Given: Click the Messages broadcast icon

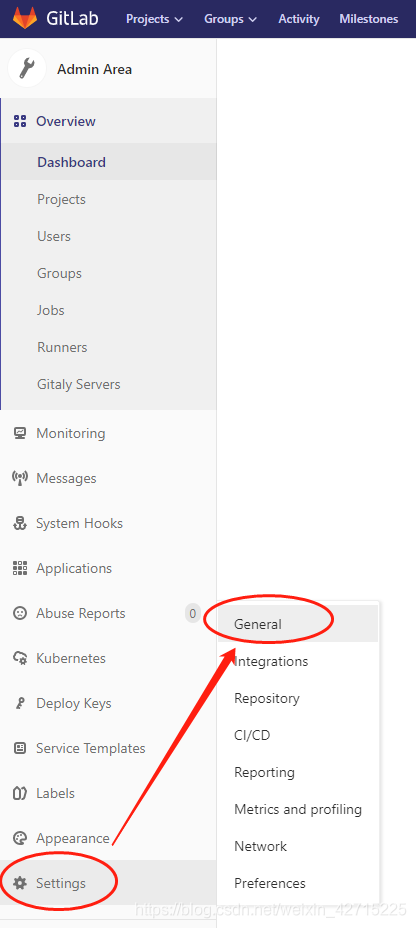Looking at the screenshot, I should pyautogui.click(x=20, y=478).
